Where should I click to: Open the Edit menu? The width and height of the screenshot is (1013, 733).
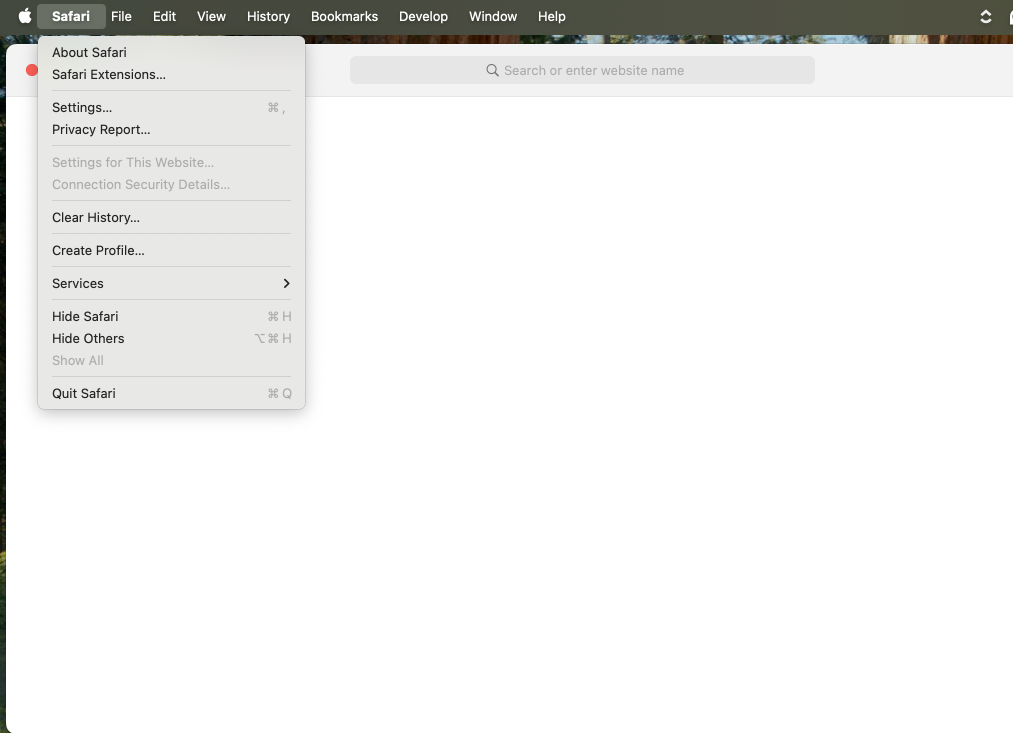(x=164, y=16)
